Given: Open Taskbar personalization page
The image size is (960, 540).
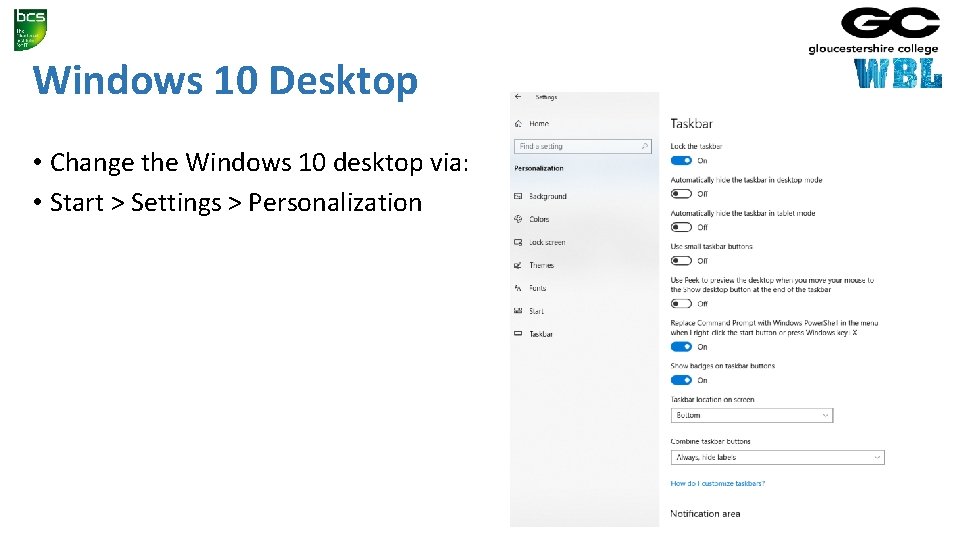Looking at the screenshot, I should coord(541,334).
